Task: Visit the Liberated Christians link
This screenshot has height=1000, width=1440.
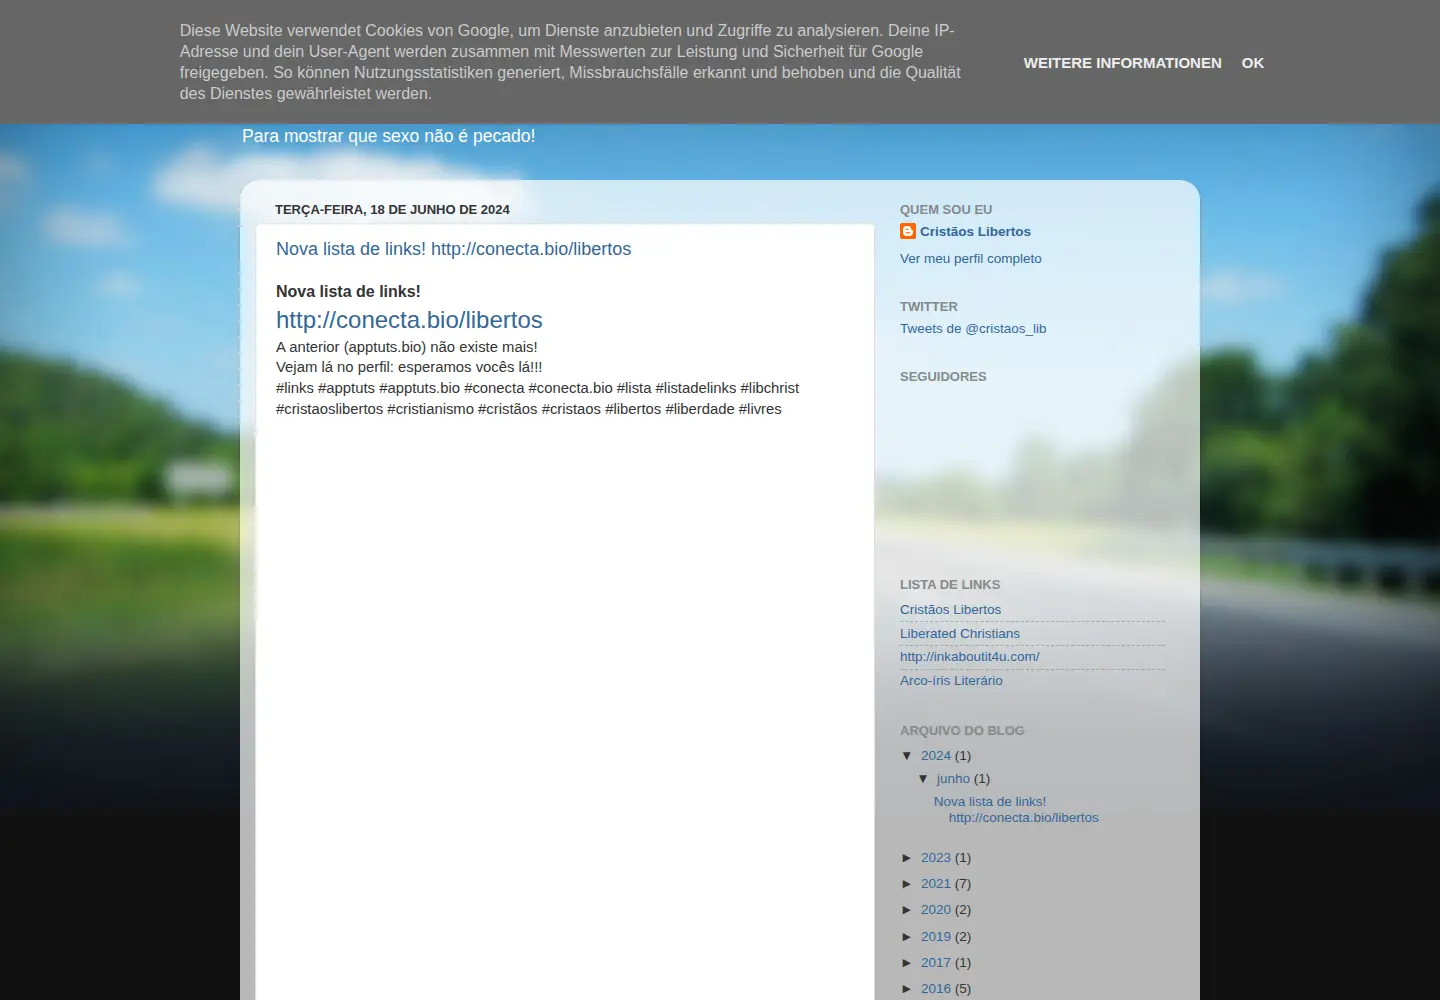Action: 960,633
